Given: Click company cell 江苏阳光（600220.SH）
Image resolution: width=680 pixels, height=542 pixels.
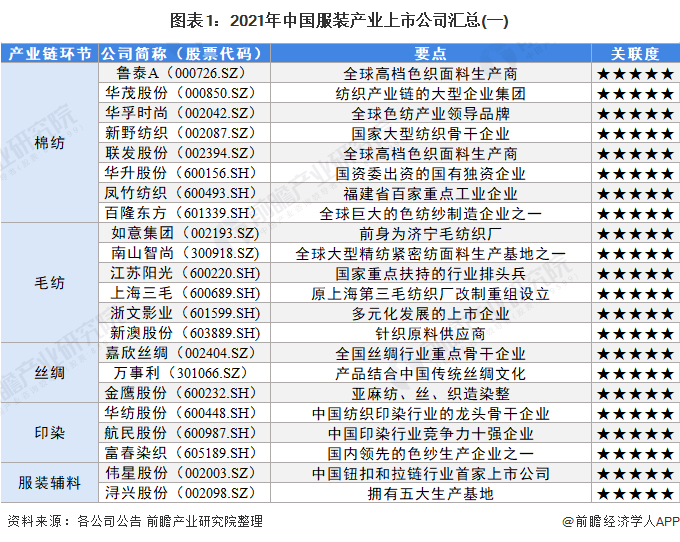Looking at the screenshot, I should 184,273.
